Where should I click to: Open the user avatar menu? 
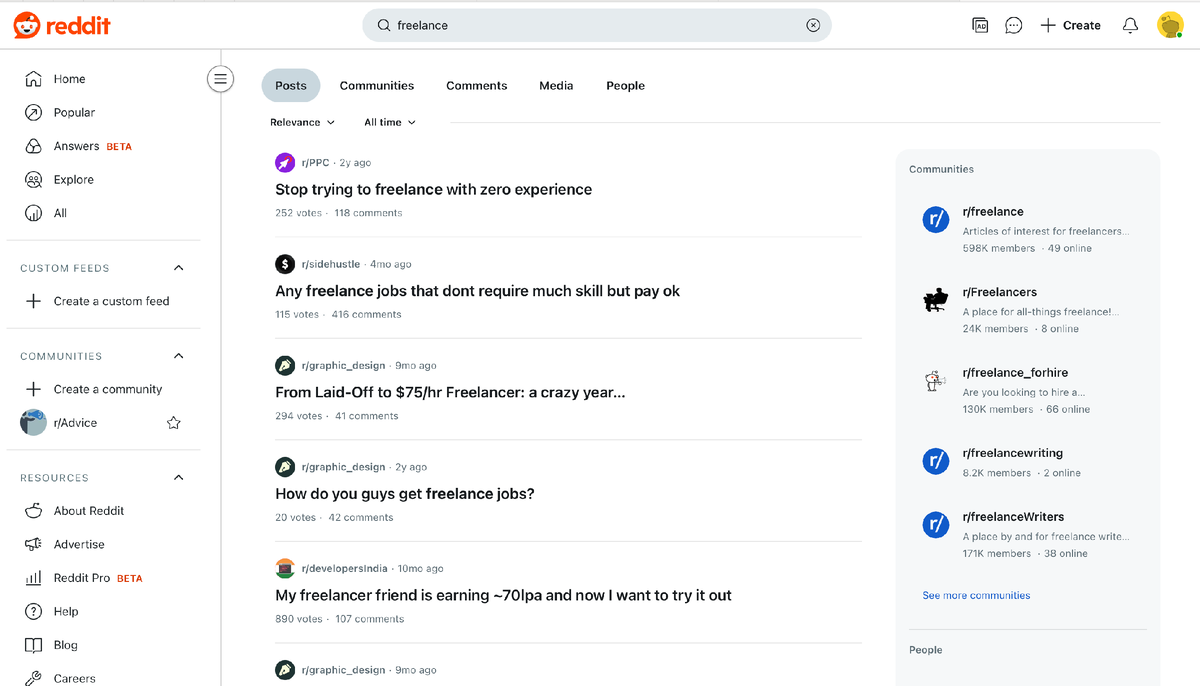point(1170,25)
